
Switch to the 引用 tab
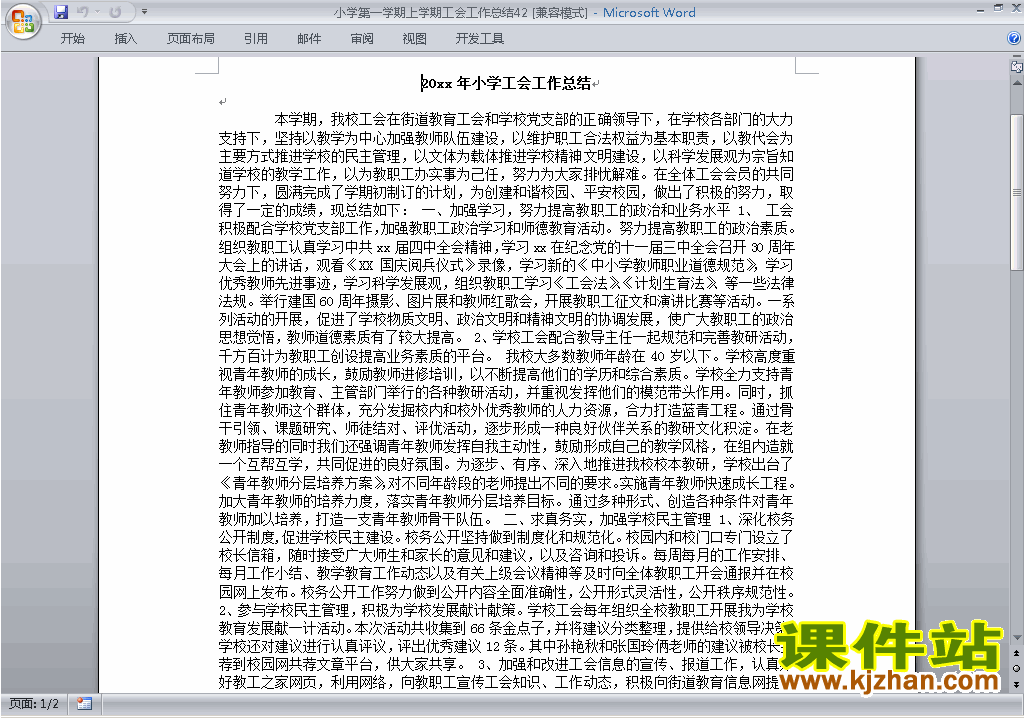click(x=256, y=39)
